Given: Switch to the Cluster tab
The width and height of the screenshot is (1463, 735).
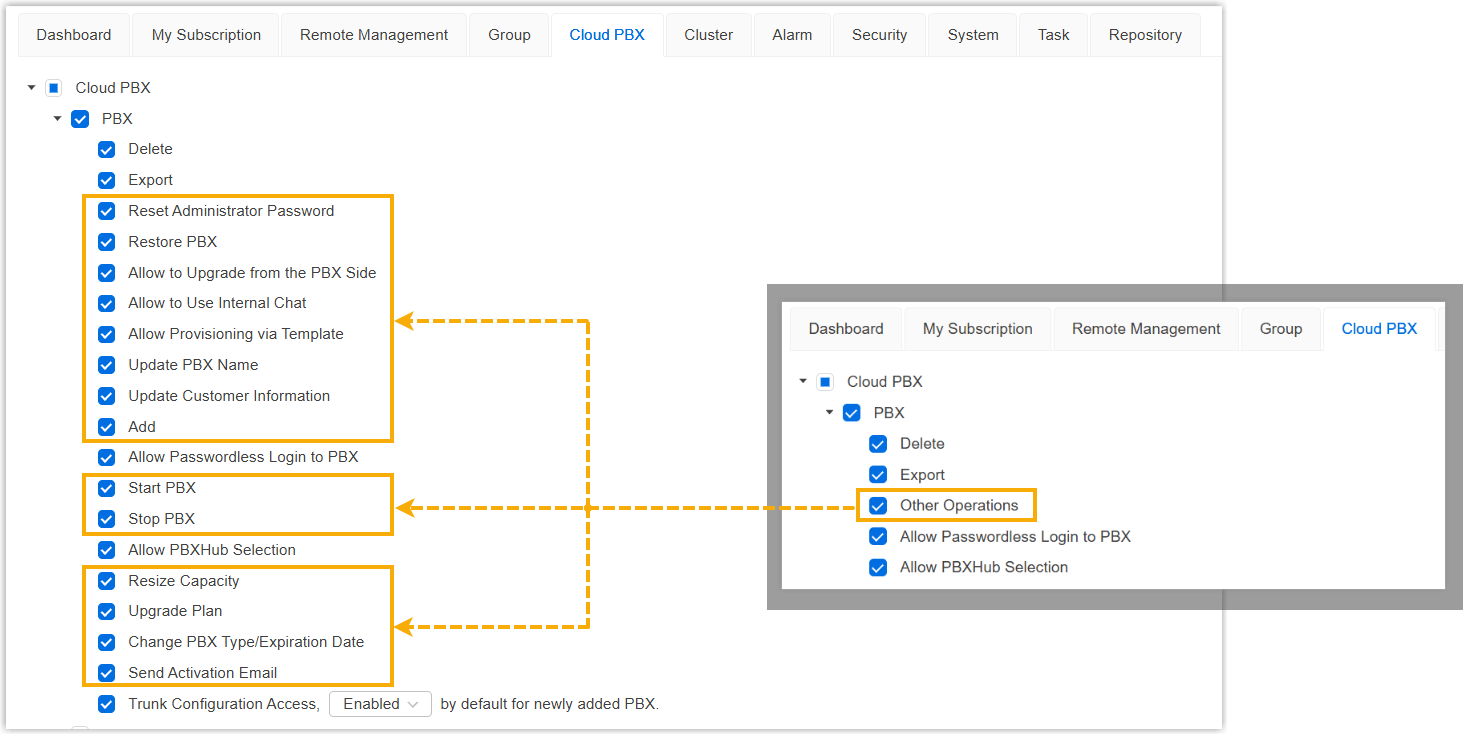Looking at the screenshot, I should [x=708, y=35].
